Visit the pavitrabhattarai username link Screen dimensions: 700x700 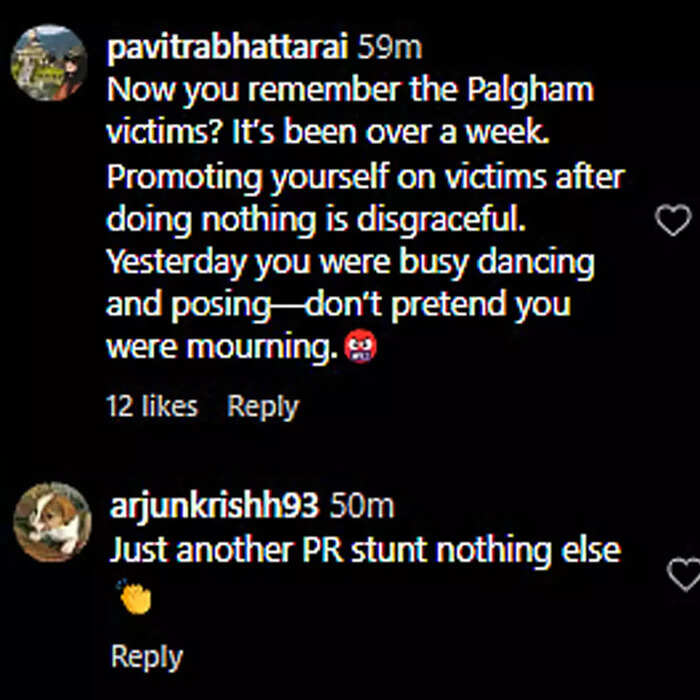(x=227, y=48)
